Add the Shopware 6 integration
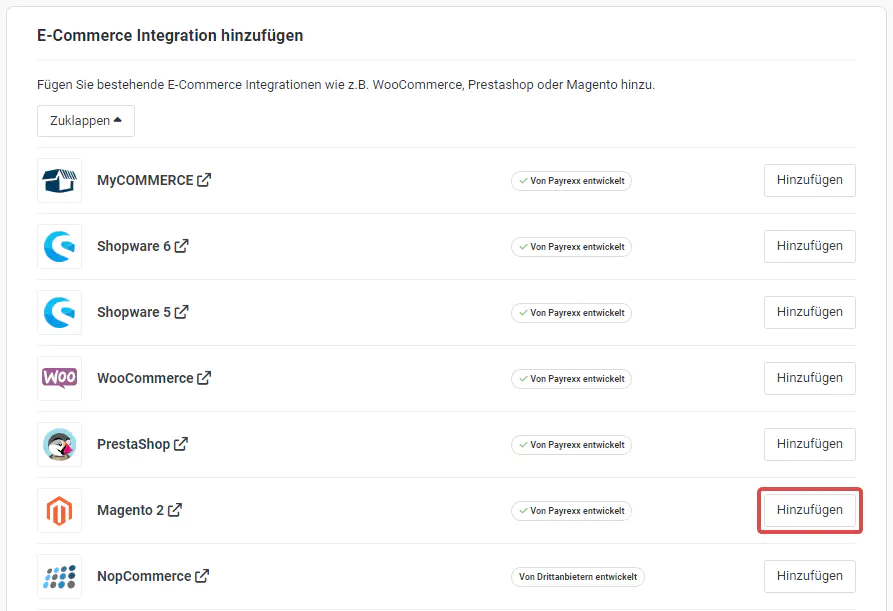Screen dimensions: 893x611 [x=809, y=246]
